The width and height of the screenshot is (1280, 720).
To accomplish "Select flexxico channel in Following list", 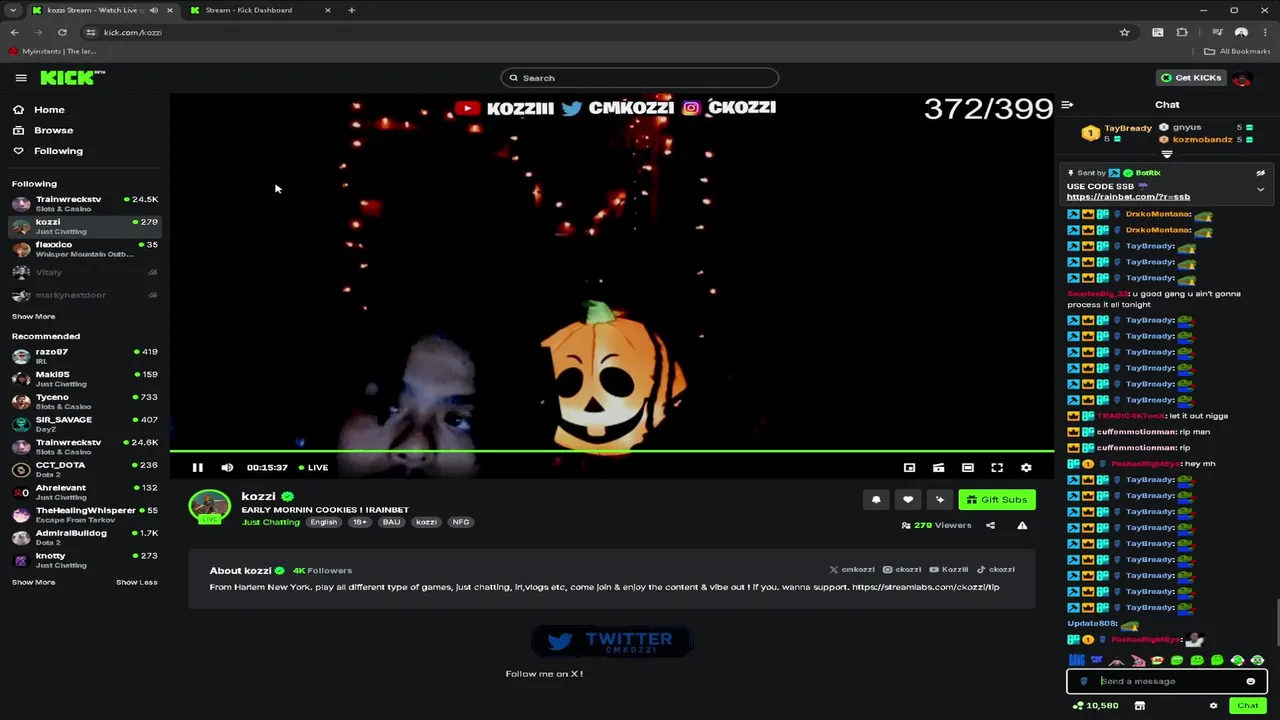I will (84, 248).
